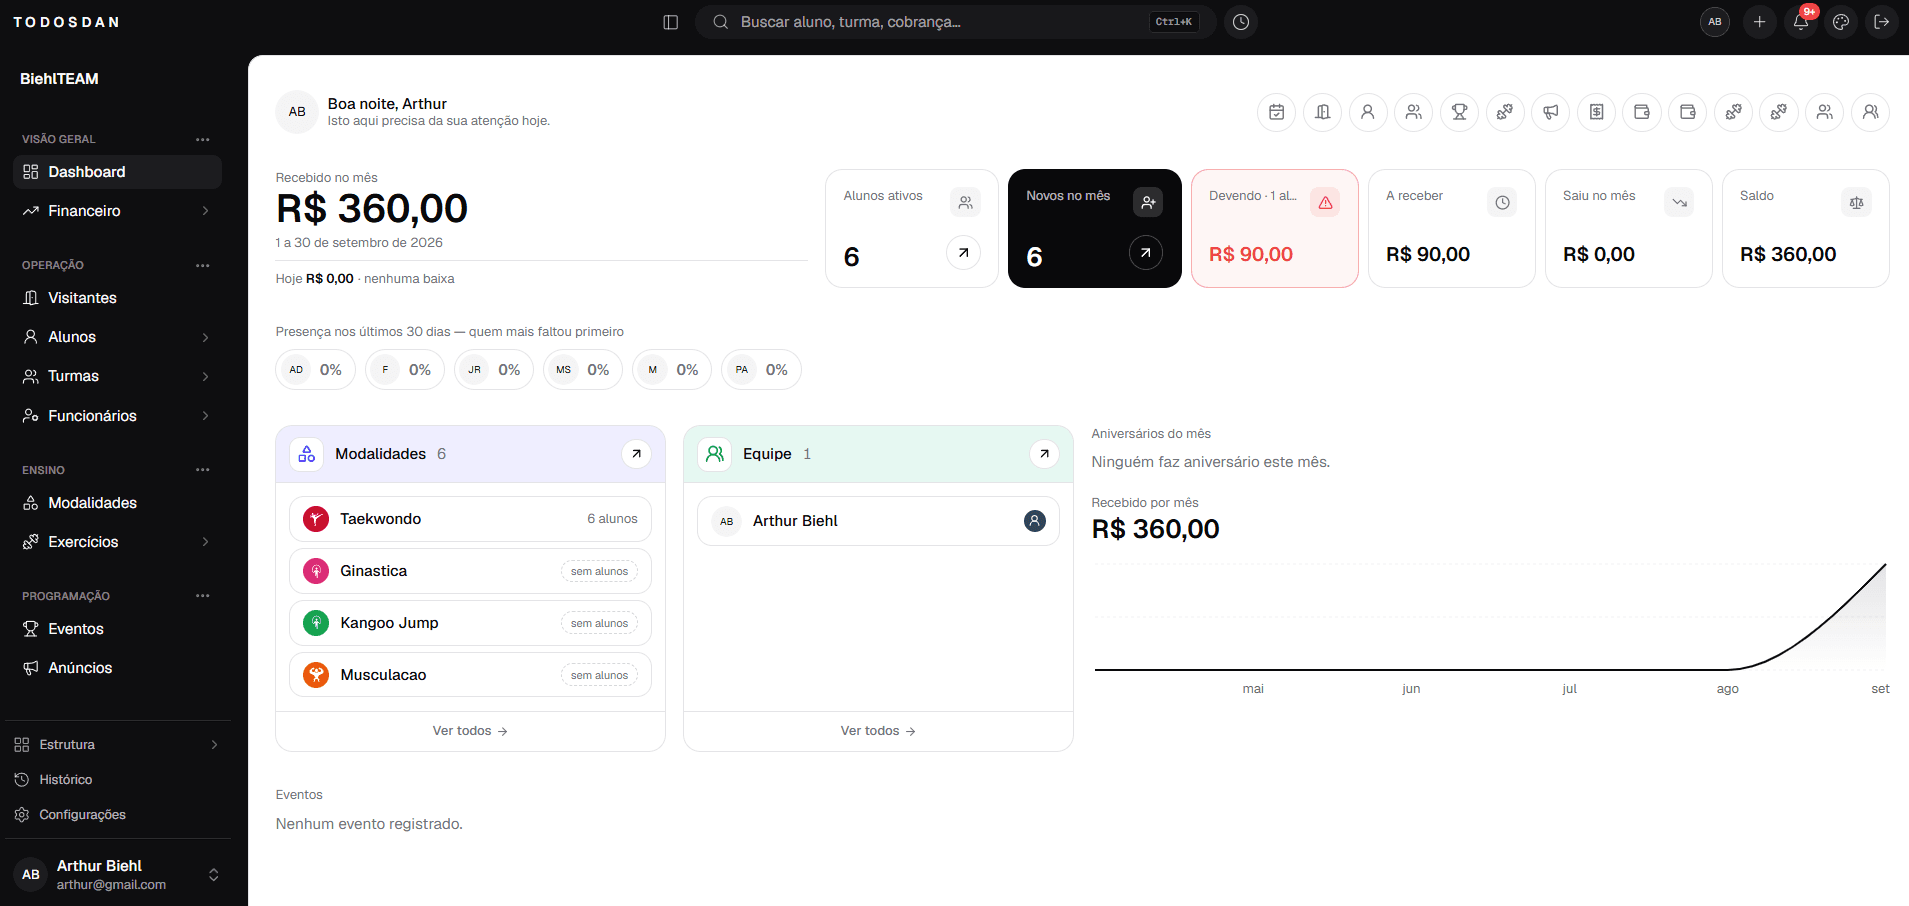Click Ver todos under Equipe
Screen dimensions: 1909x906
click(x=878, y=731)
